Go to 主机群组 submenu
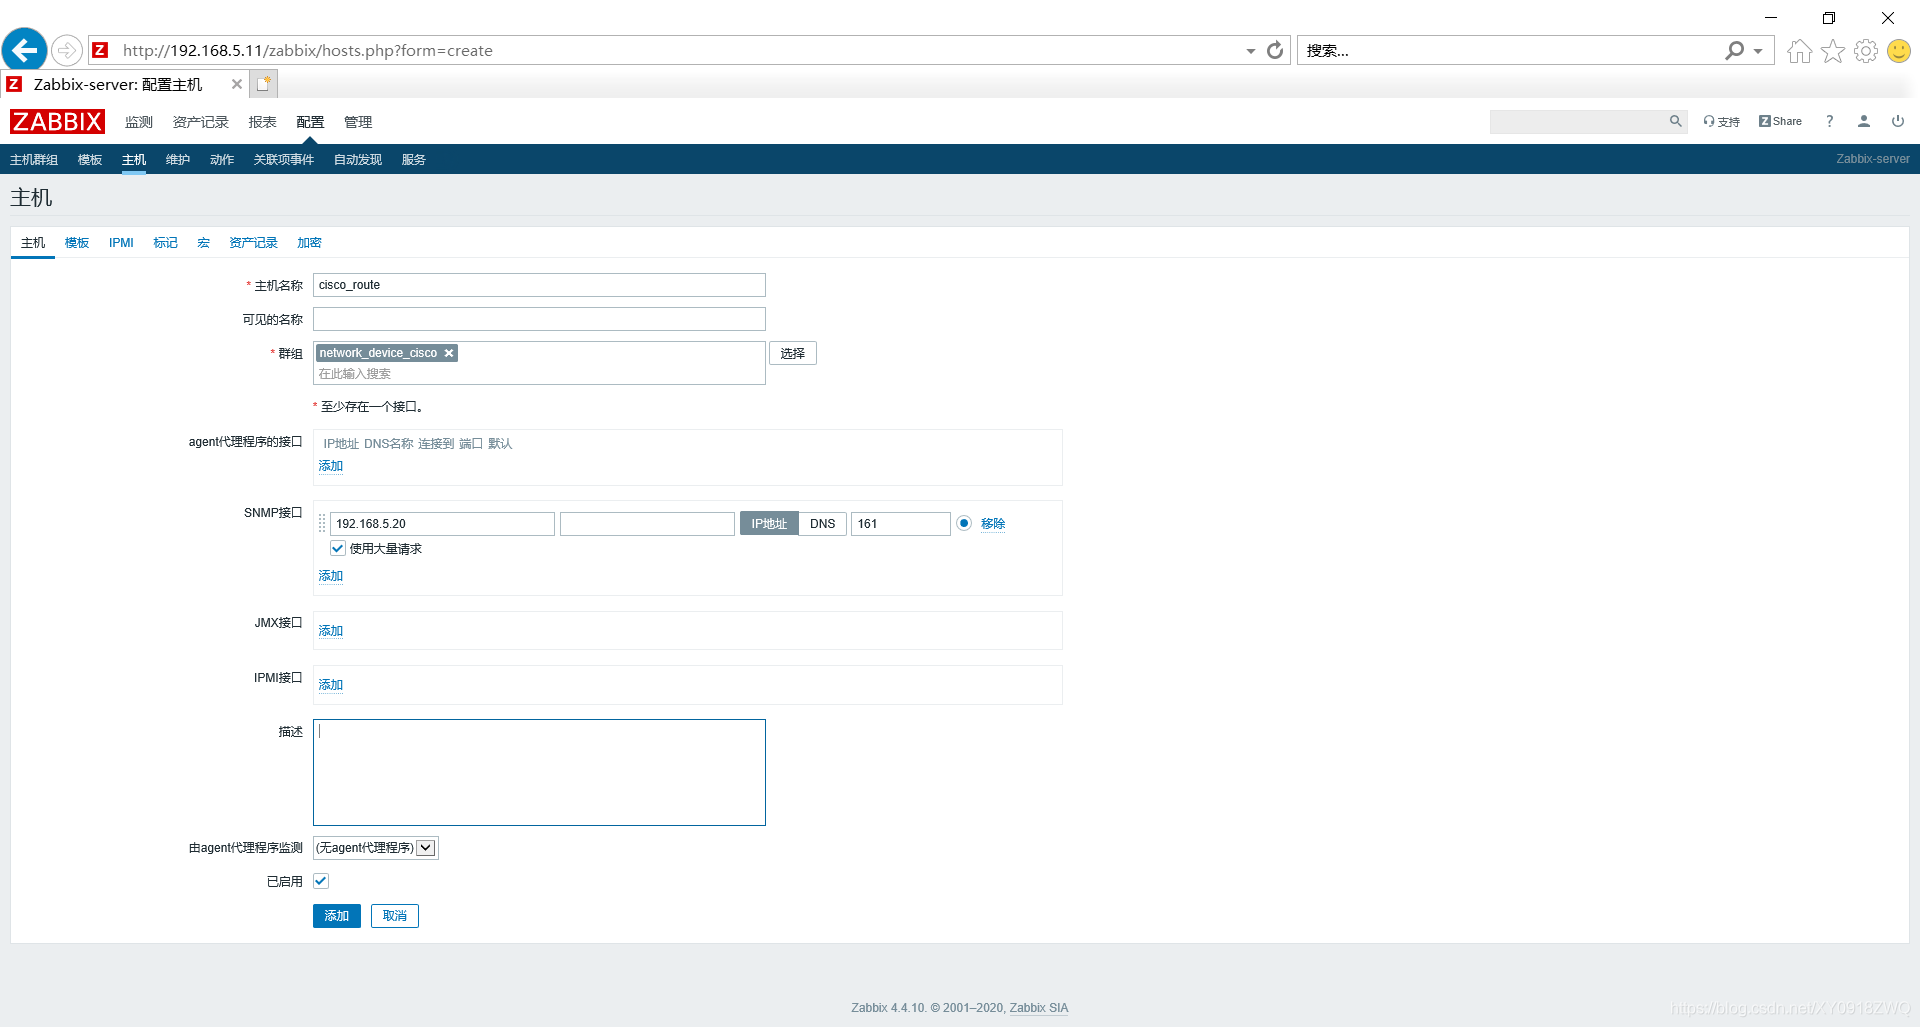1920x1027 pixels. [34, 160]
